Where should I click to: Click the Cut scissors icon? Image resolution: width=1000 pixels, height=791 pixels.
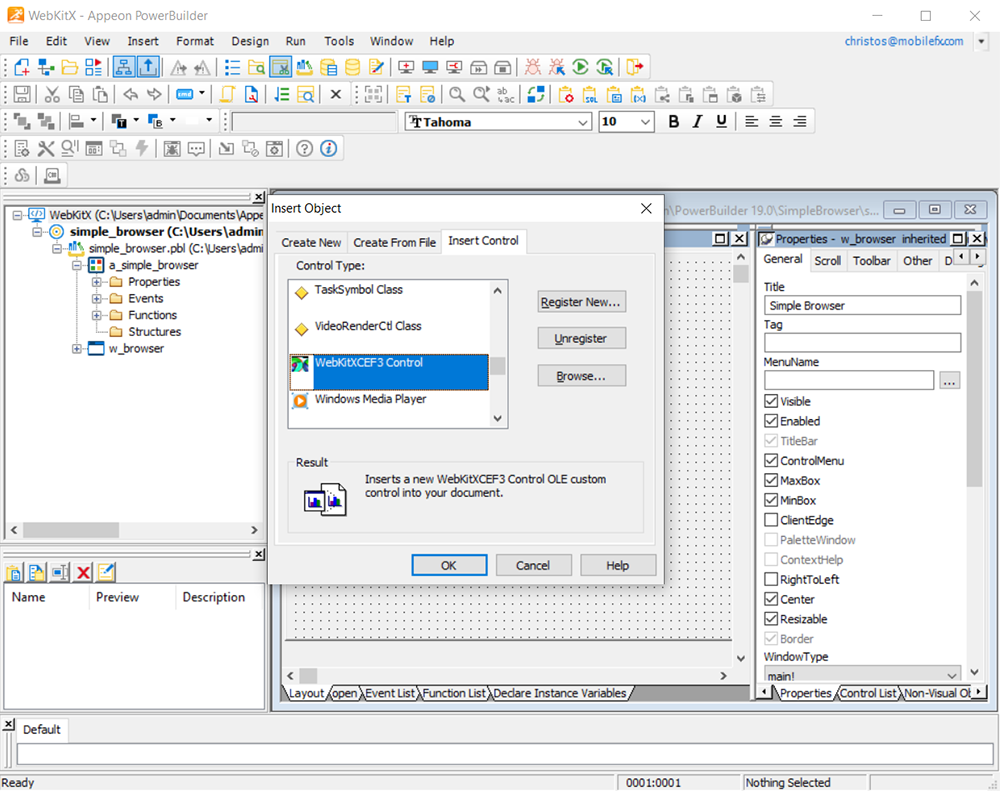point(52,95)
